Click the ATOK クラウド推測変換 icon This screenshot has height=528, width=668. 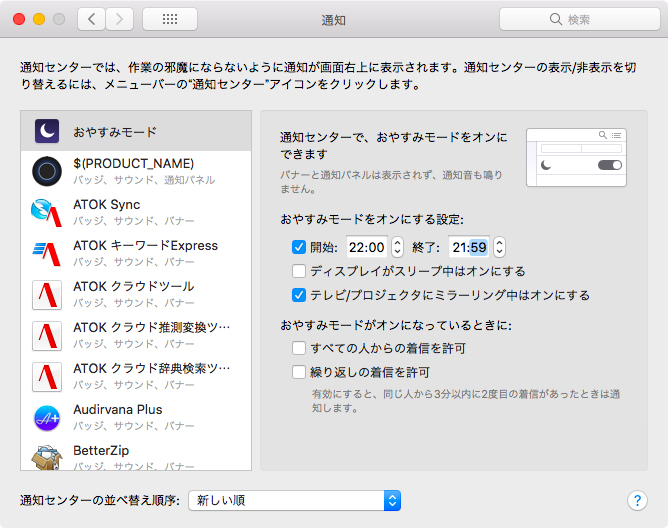pos(47,335)
